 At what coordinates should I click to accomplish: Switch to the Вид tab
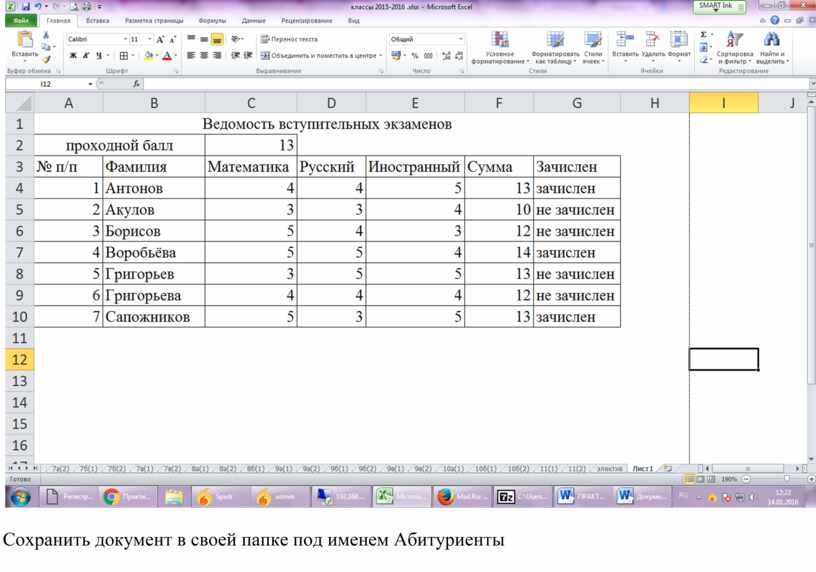354,20
